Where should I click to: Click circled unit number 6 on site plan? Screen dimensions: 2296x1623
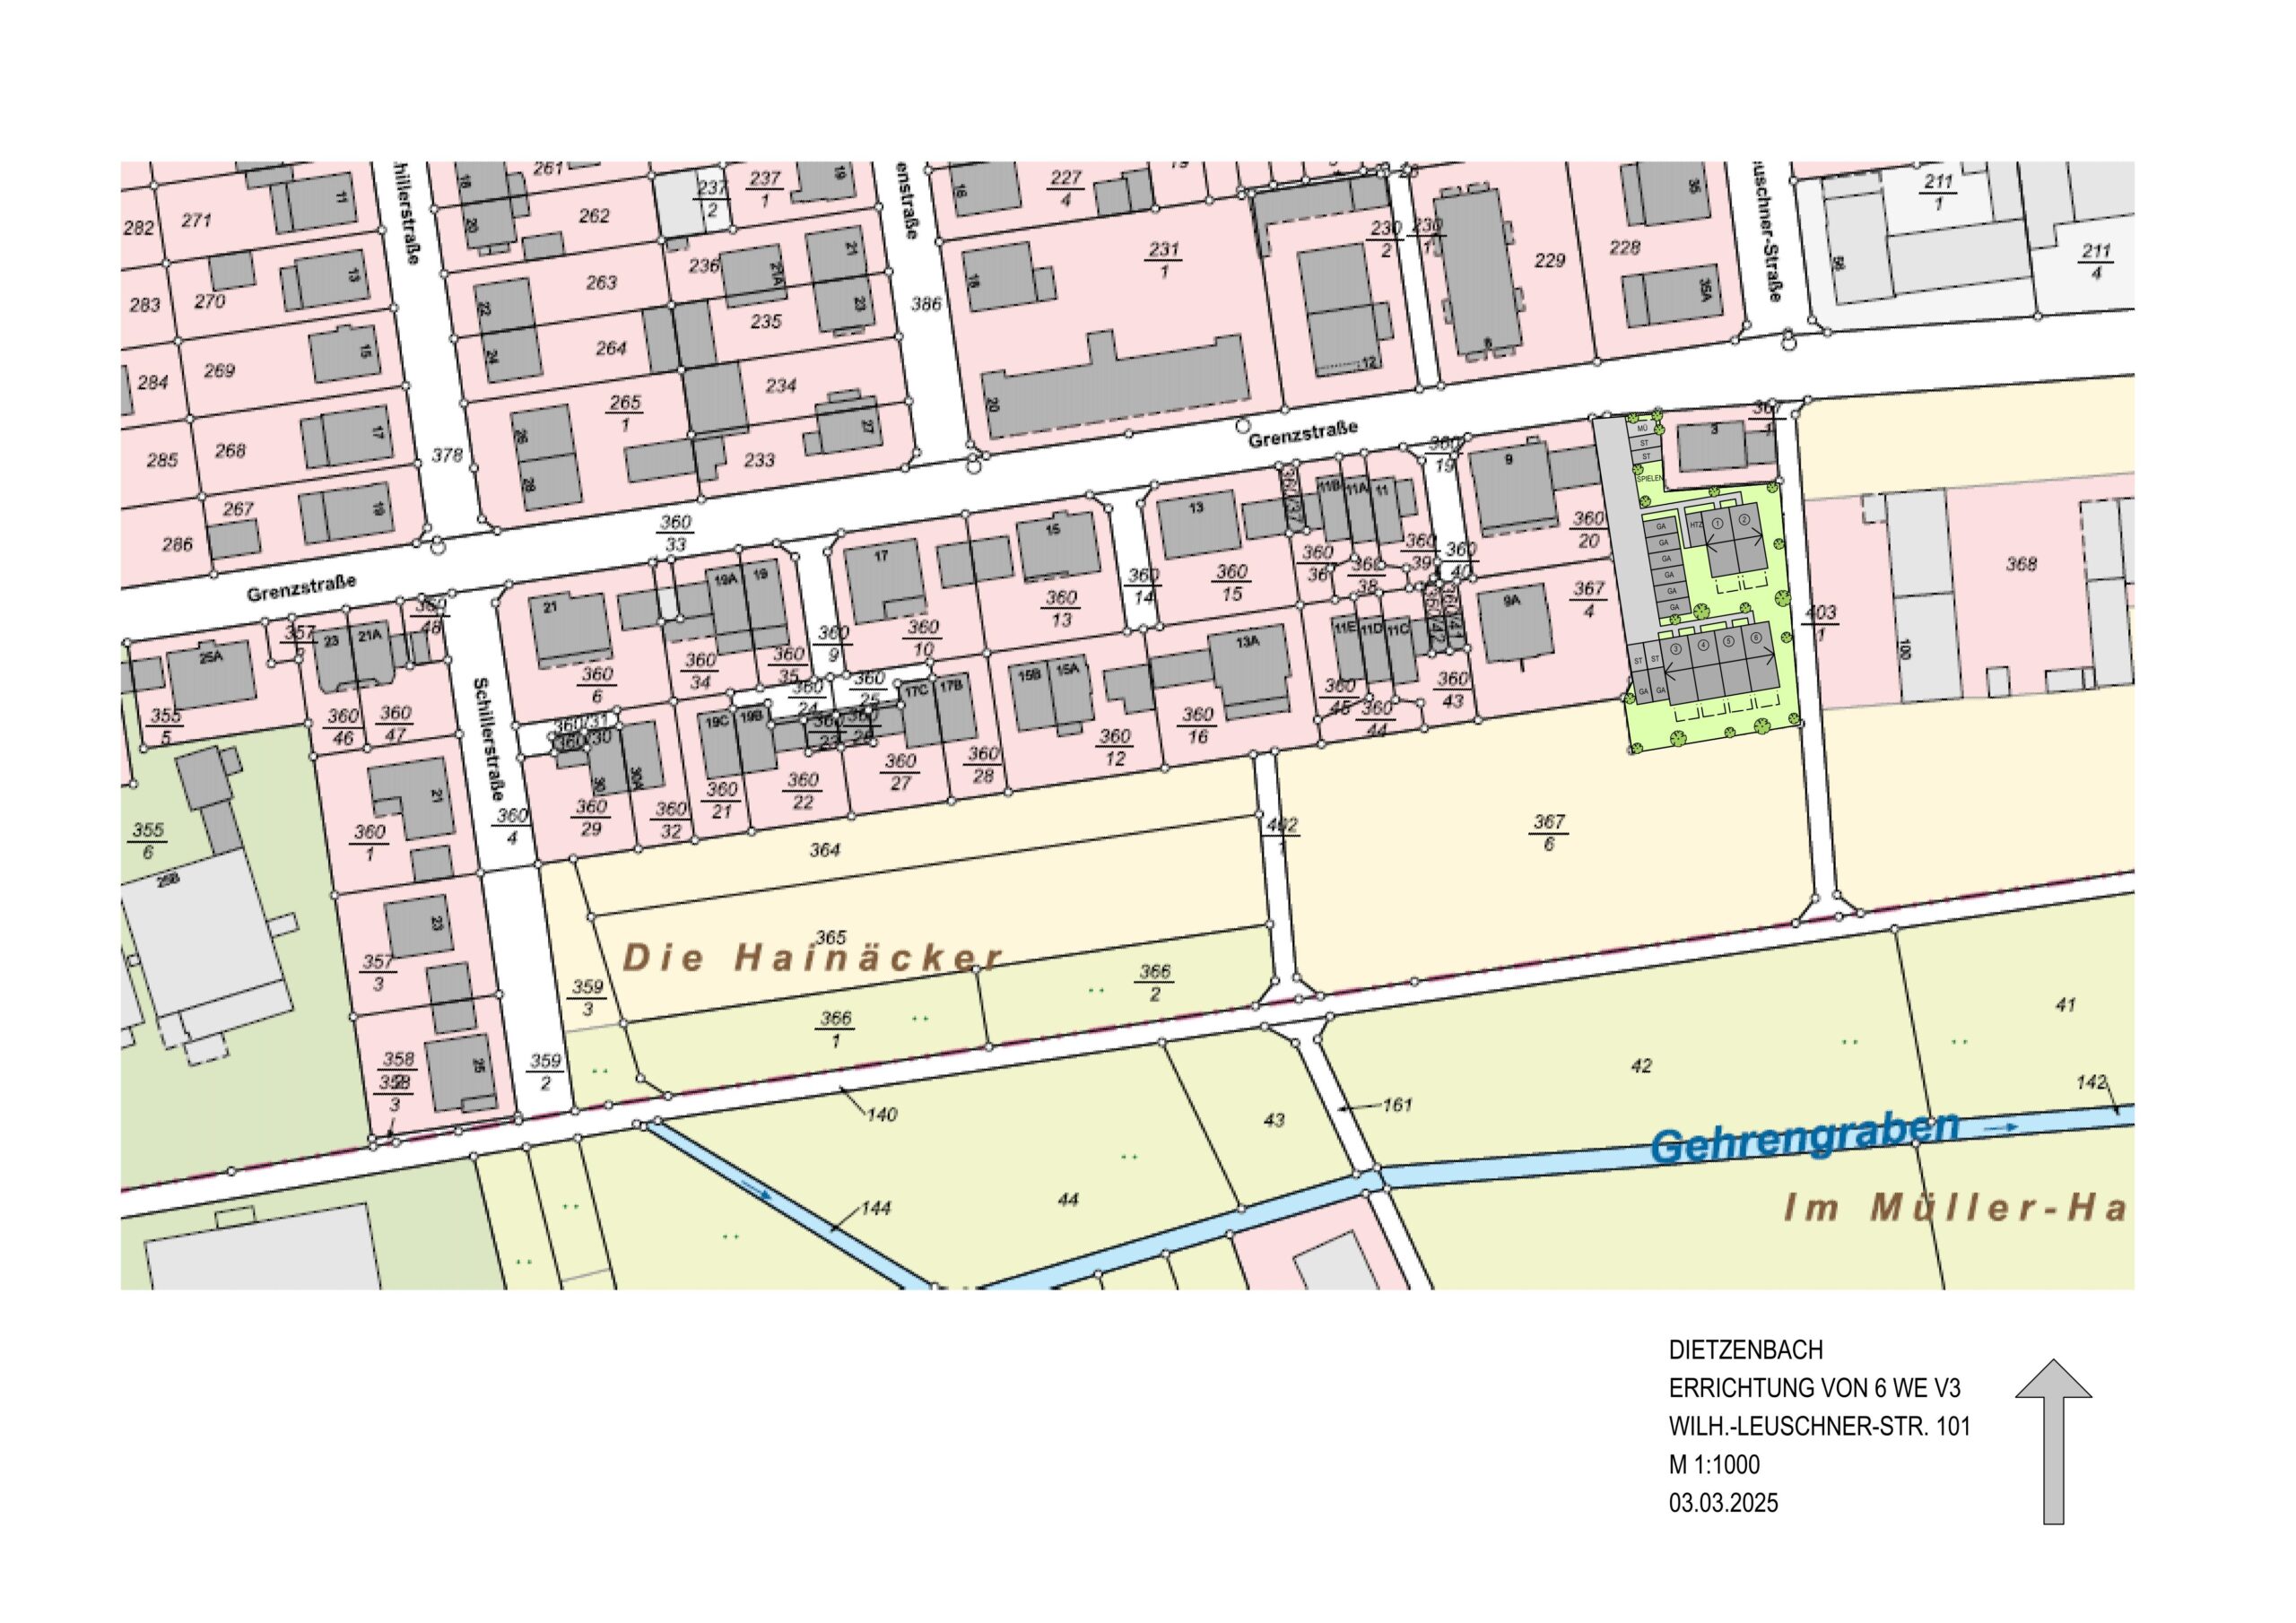click(x=1756, y=638)
